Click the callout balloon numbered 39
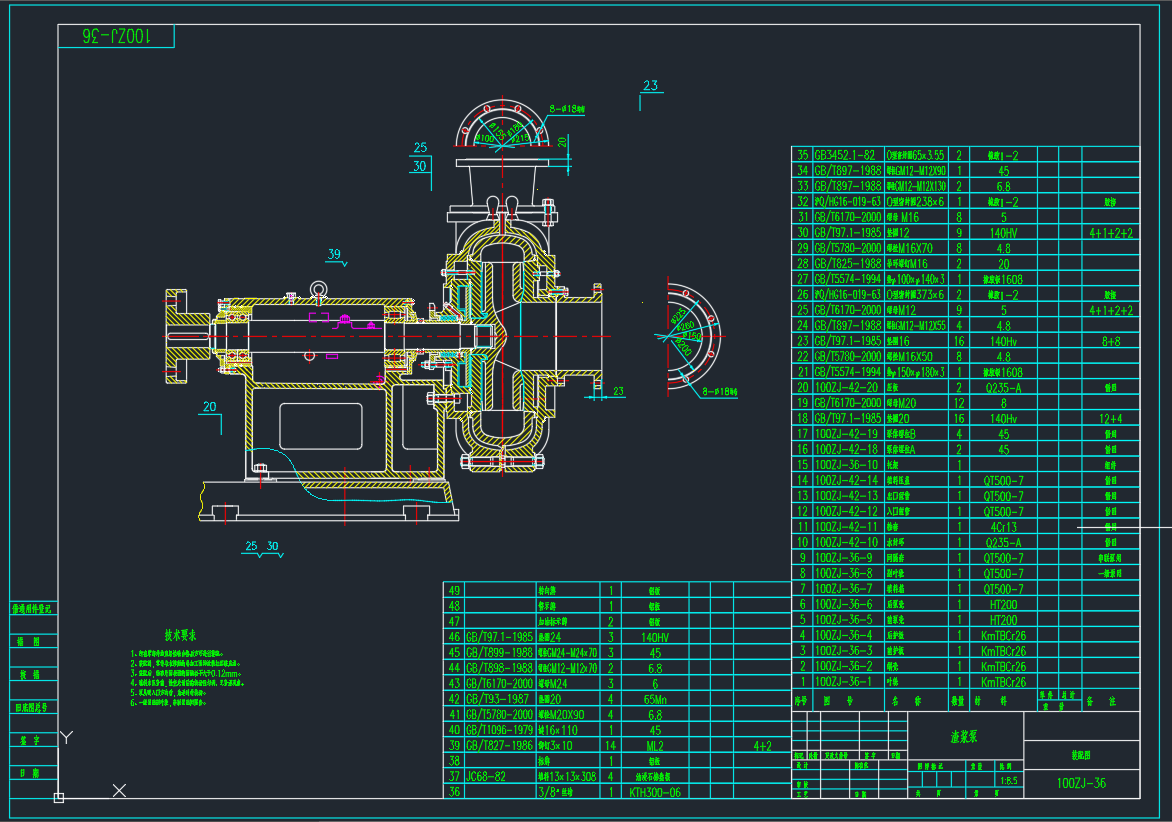This screenshot has width=1172, height=822. point(334,254)
